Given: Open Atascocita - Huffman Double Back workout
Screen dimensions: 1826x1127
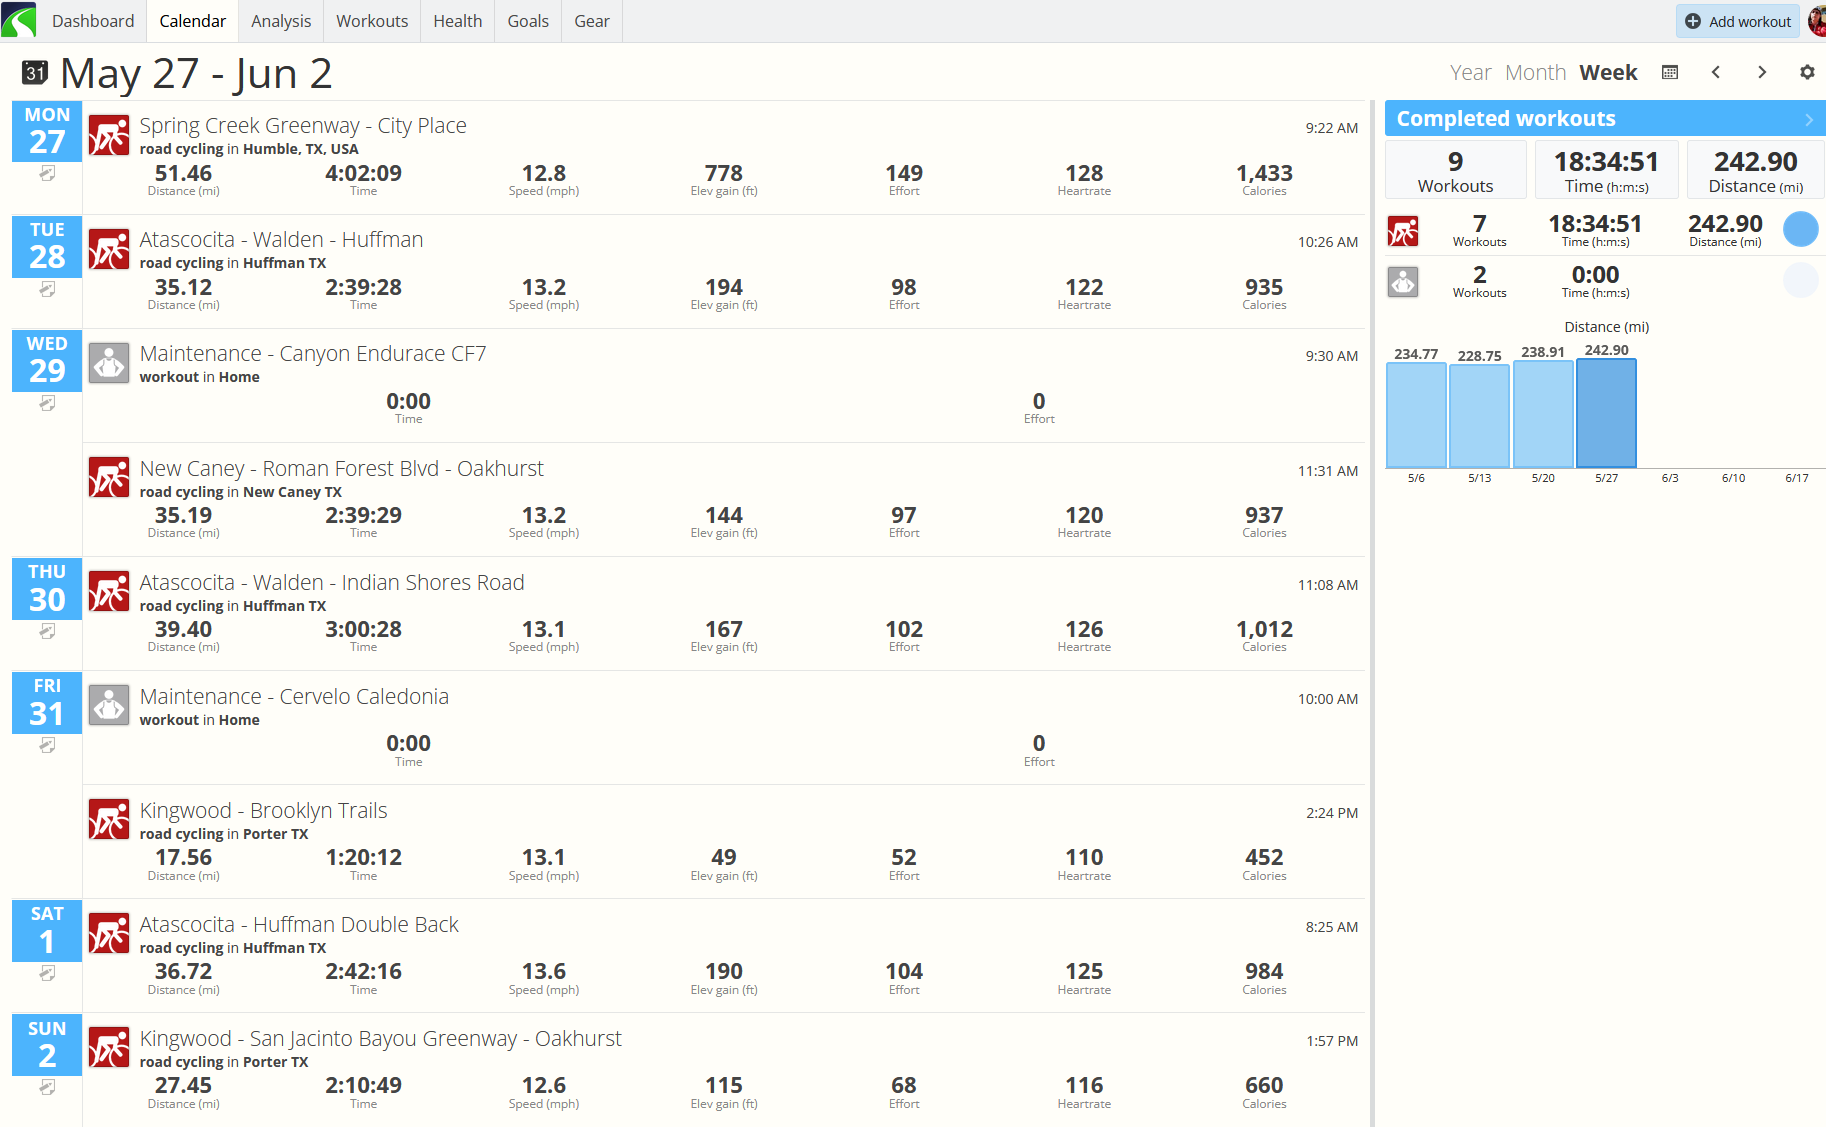Looking at the screenshot, I should point(299,924).
